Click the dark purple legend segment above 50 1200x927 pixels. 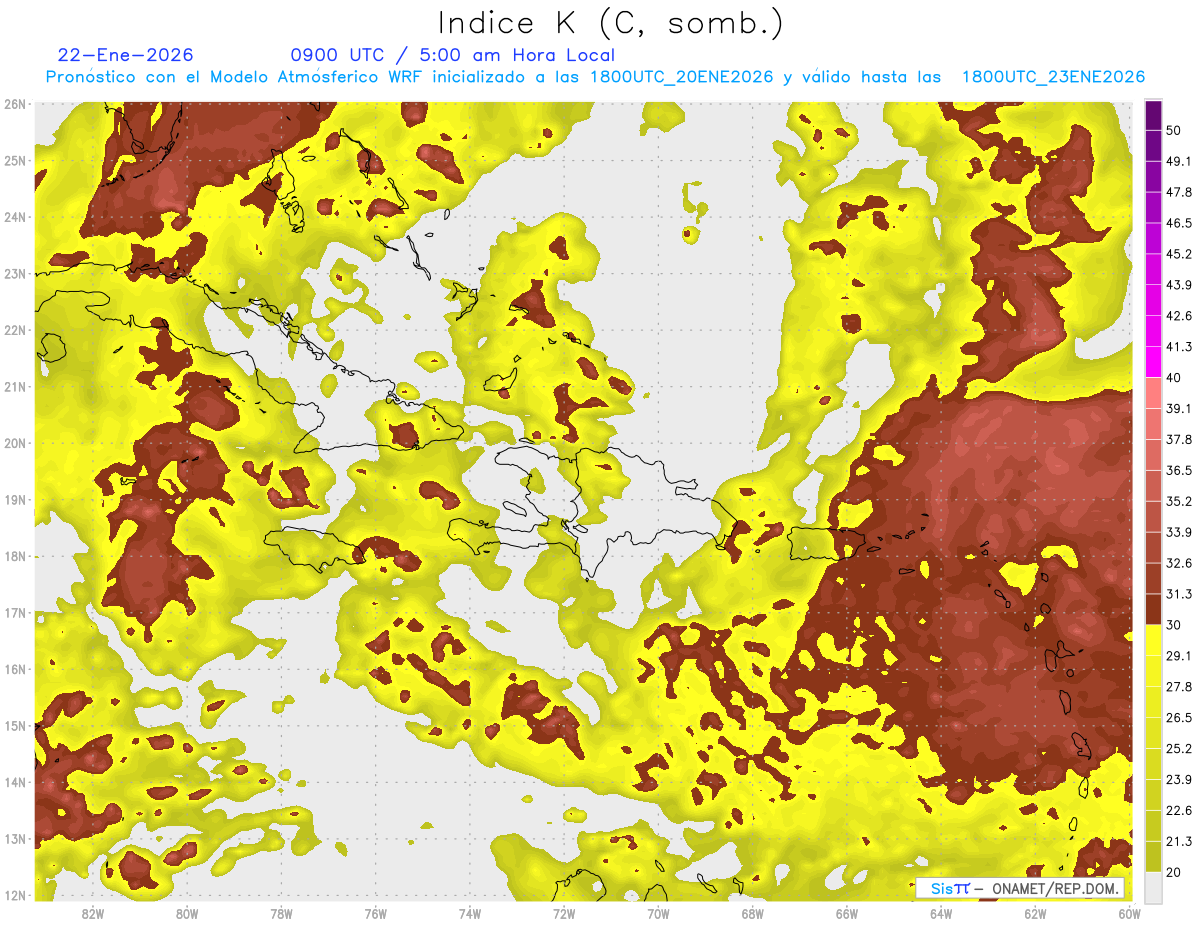(x=1154, y=116)
